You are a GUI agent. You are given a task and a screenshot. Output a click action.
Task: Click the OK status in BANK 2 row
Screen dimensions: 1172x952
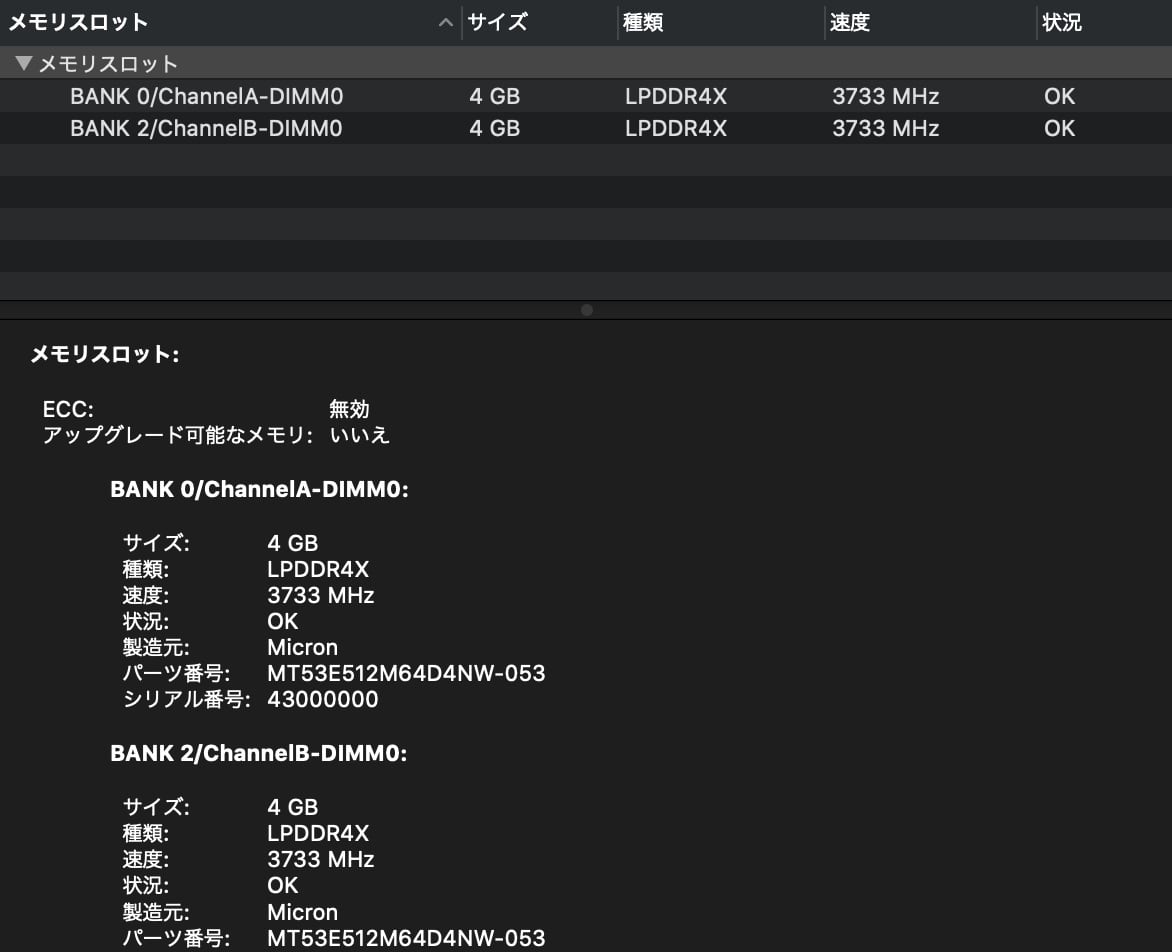point(1059,129)
